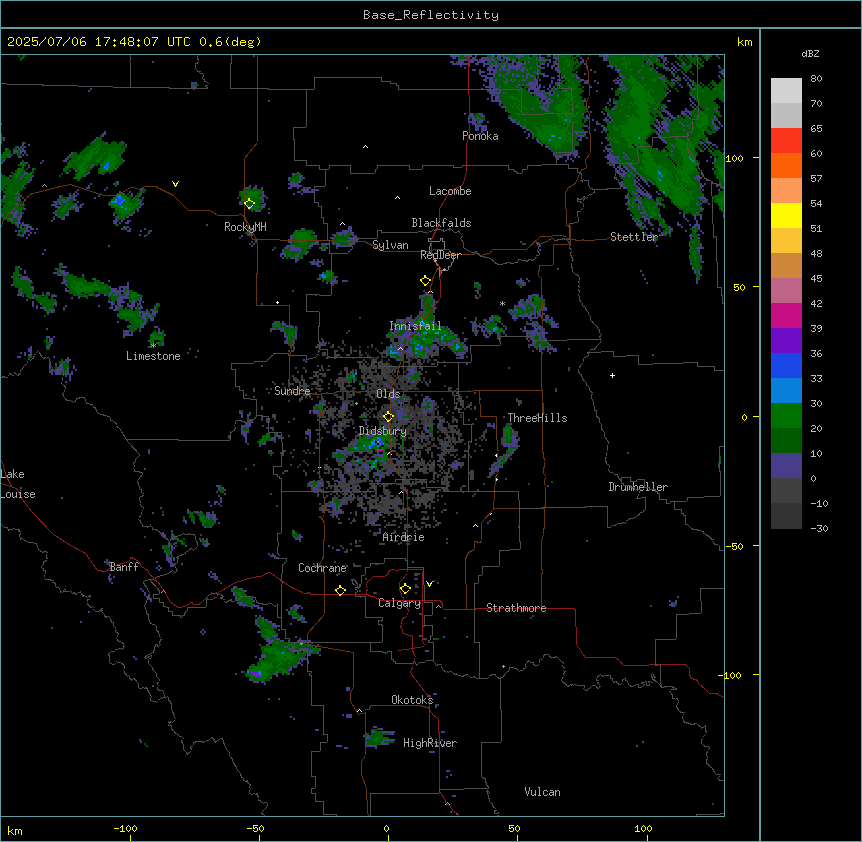The image size is (862, 842).
Task: Select the Sylvan label
Action: pos(390,245)
